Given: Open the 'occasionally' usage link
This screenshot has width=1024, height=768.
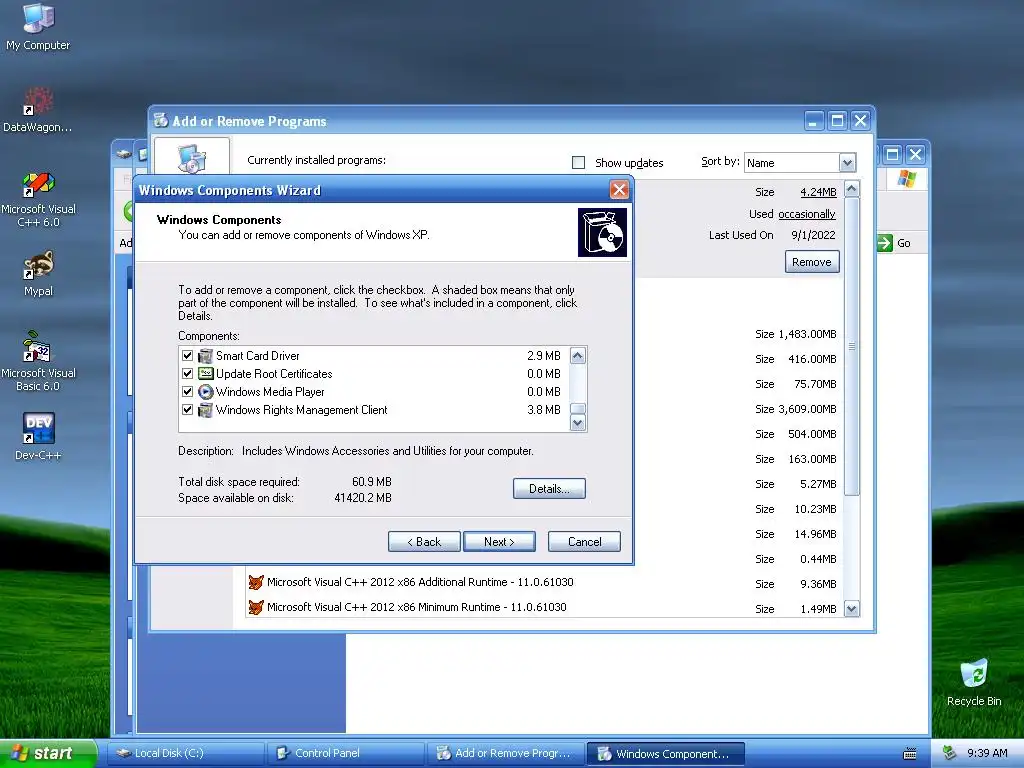Looking at the screenshot, I should tap(807, 214).
